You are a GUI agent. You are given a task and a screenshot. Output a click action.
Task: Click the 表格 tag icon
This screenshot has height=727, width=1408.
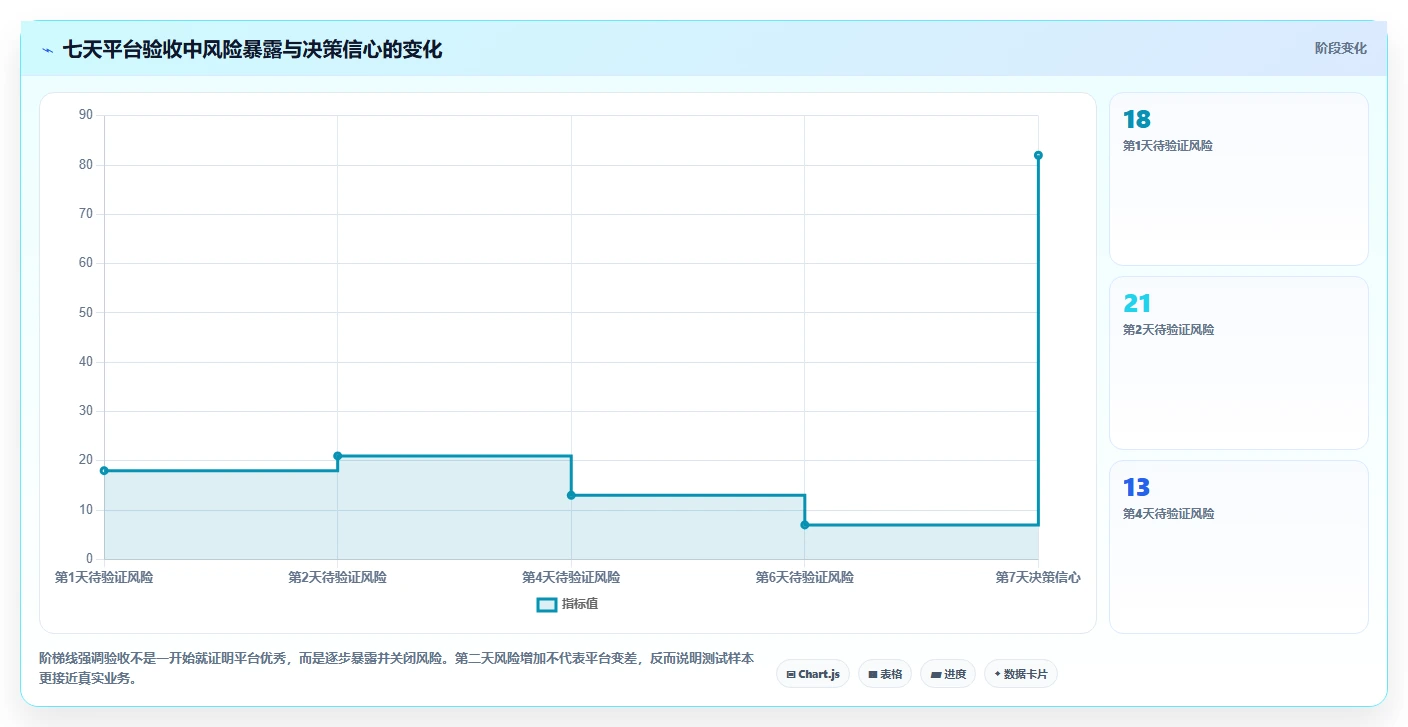point(873,675)
